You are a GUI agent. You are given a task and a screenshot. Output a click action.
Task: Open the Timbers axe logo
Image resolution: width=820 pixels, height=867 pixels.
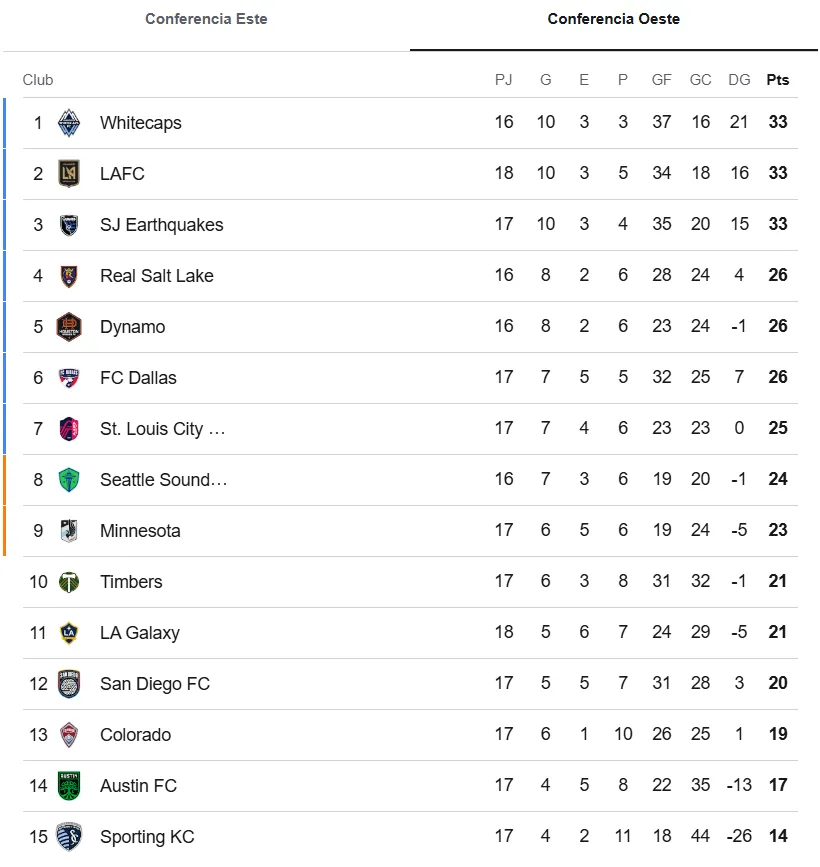(69, 582)
